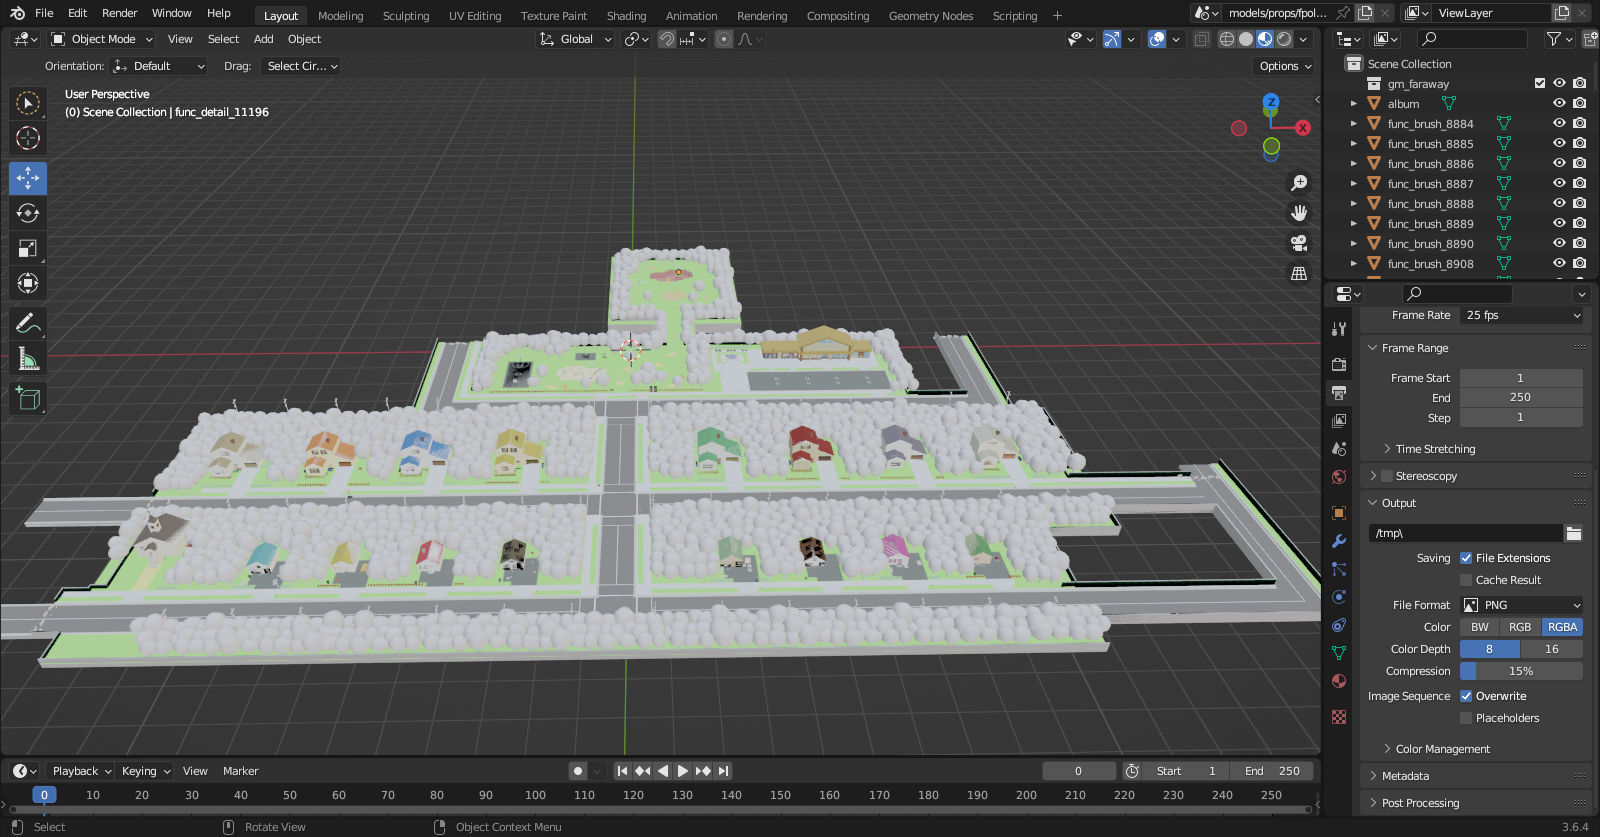Viewport: 1600px width, 837px height.
Task: Open the File menu
Action: (44, 13)
